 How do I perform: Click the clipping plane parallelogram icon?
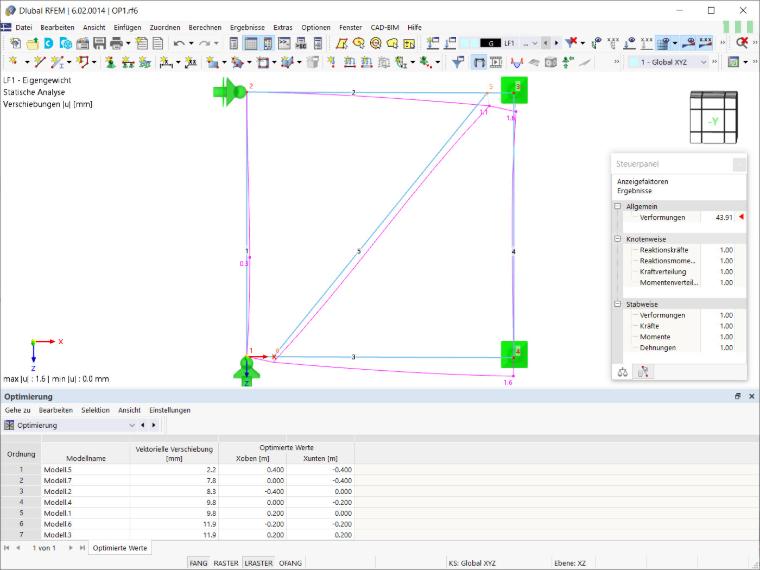point(342,44)
